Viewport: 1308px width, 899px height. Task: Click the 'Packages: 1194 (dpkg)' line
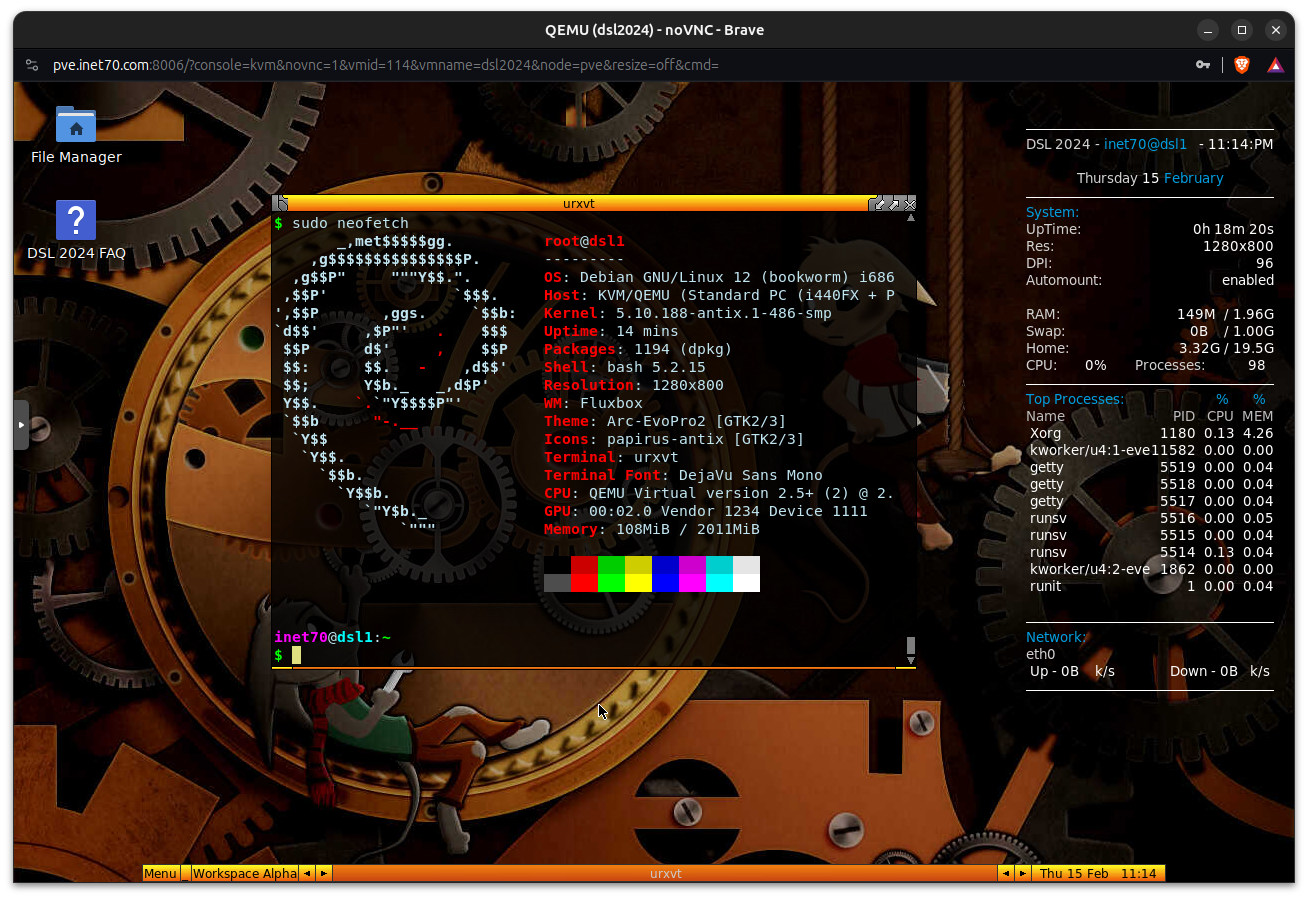pyautogui.click(x=638, y=349)
